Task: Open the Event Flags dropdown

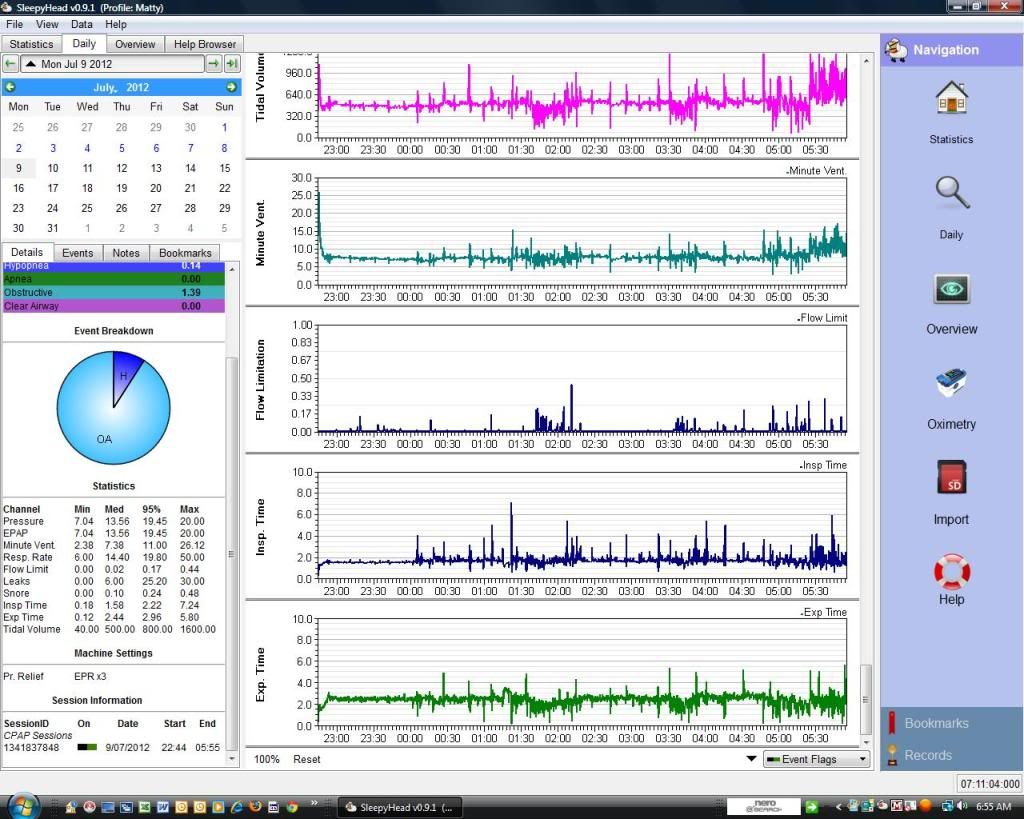Action: click(816, 759)
